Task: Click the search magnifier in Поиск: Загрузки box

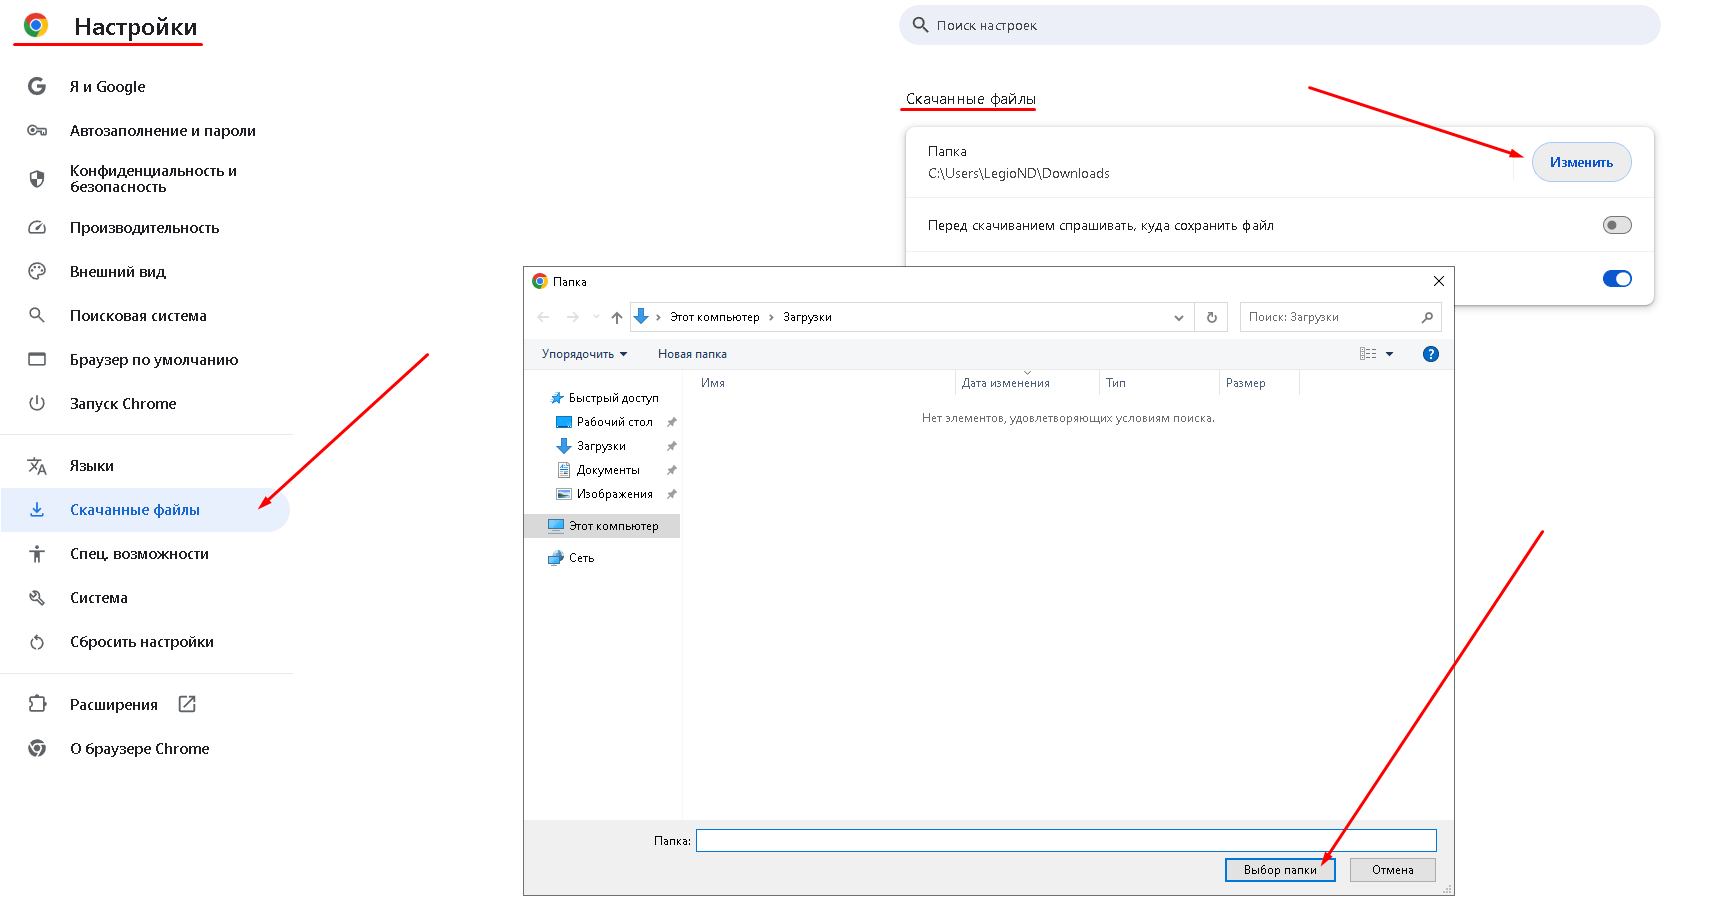Action: pyautogui.click(x=1427, y=317)
